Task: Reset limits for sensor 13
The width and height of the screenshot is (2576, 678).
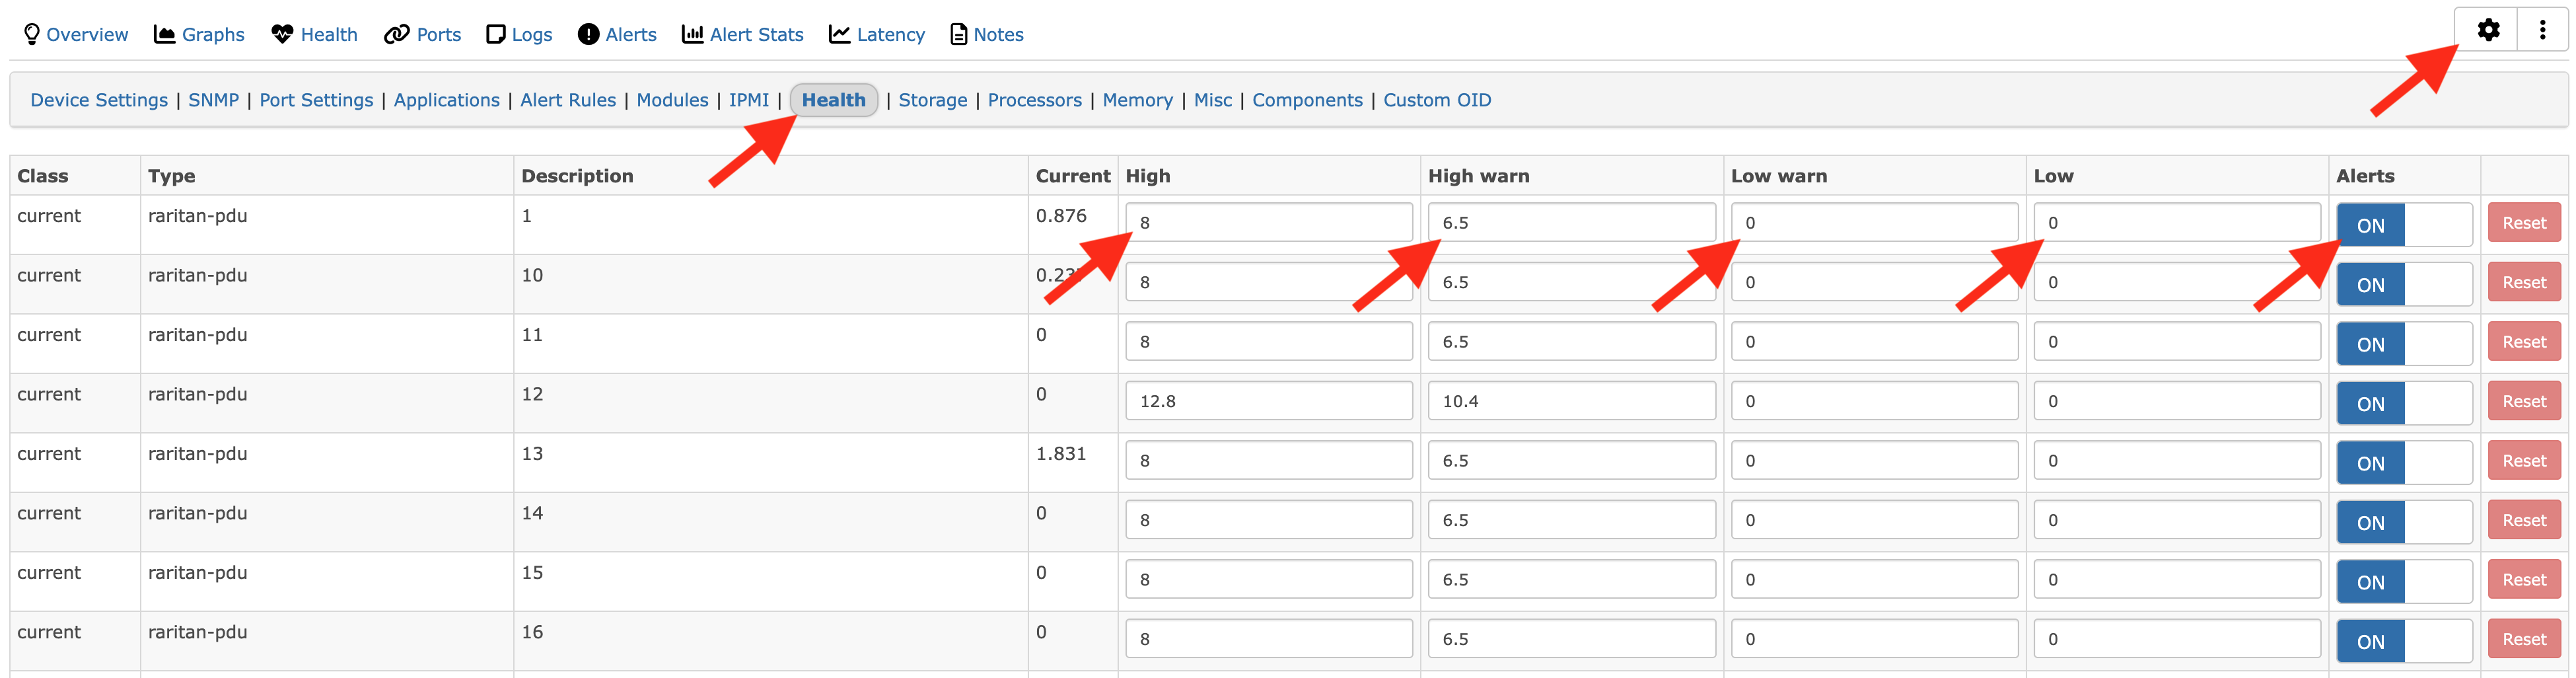Action: pyautogui.click(x=2524, y=461)
